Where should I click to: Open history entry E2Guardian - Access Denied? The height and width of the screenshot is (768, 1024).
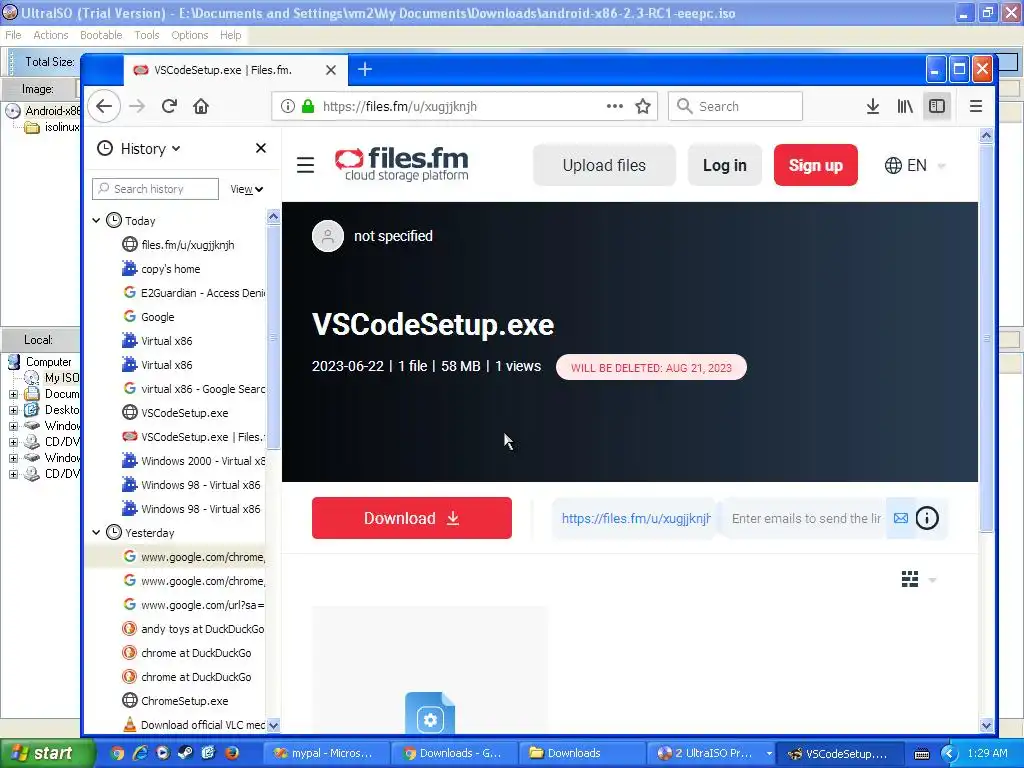coord(193,293)
